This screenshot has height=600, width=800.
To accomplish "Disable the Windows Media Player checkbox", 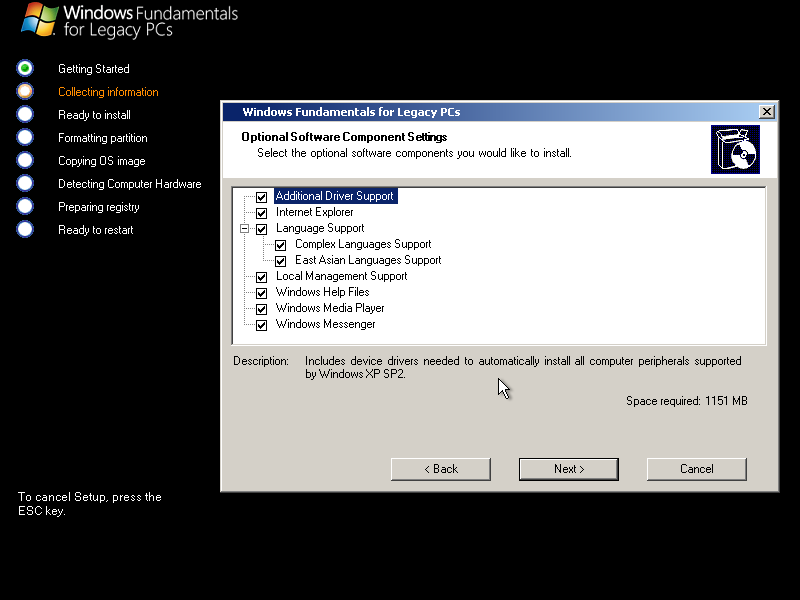I will point(261,309).
